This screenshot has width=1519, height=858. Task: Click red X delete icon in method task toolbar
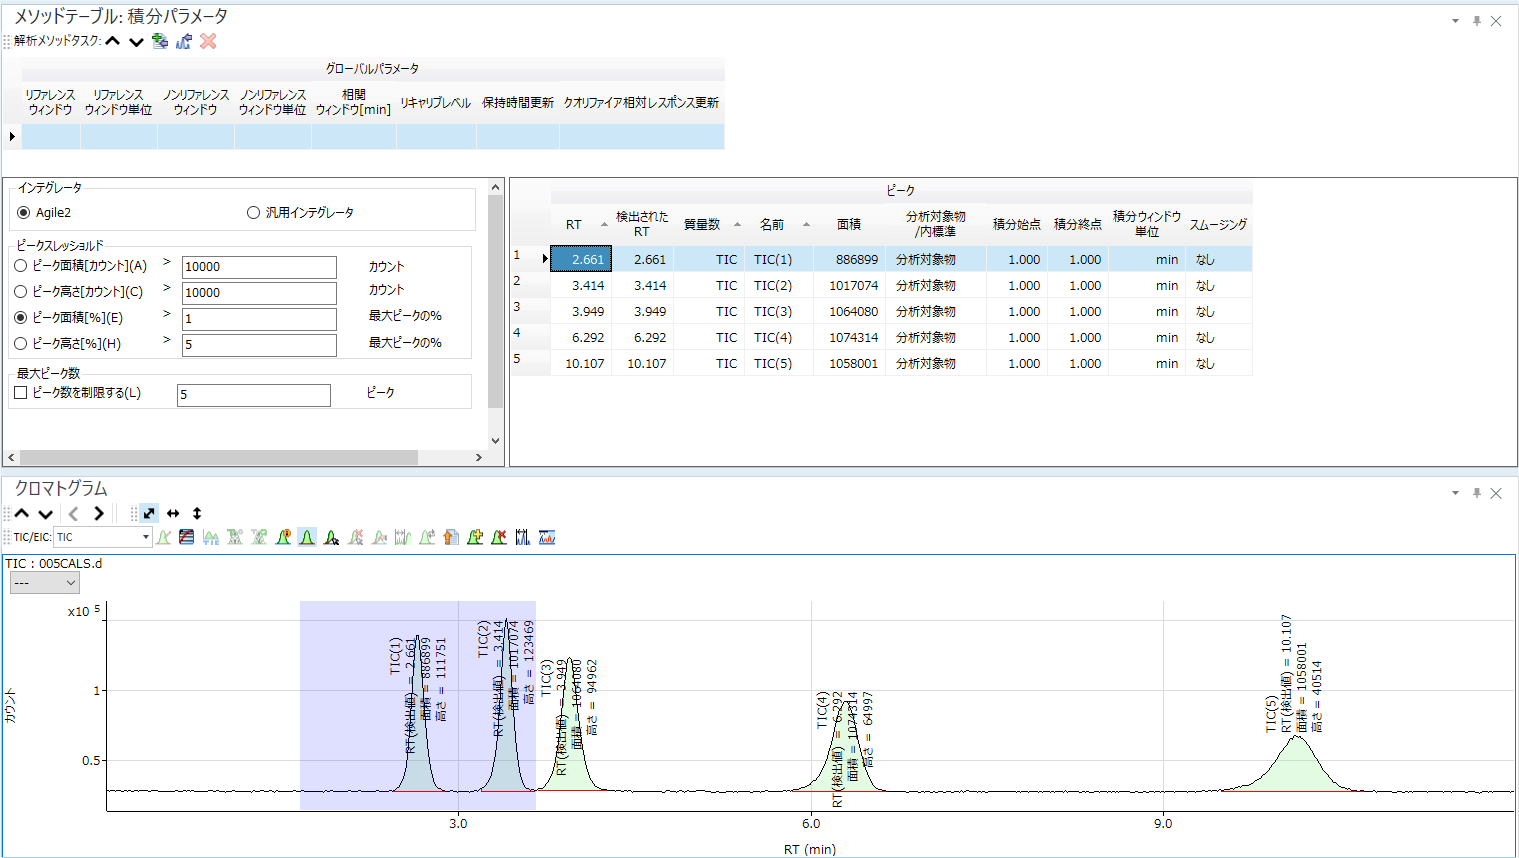click(208, 41)
